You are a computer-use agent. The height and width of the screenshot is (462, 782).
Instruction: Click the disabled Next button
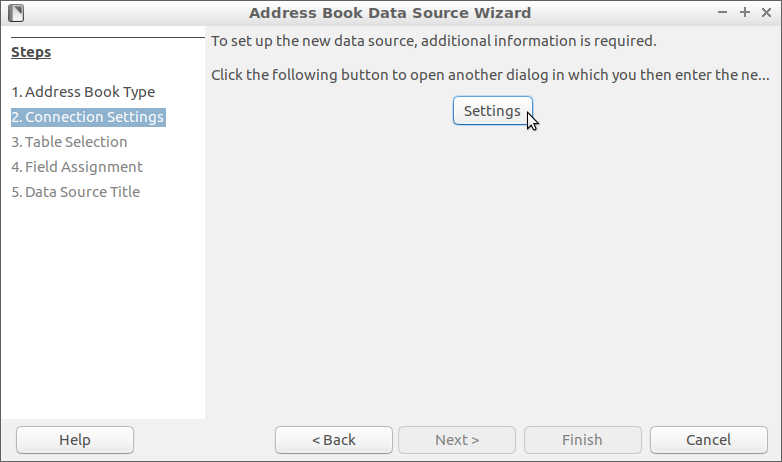pos(457,440)
